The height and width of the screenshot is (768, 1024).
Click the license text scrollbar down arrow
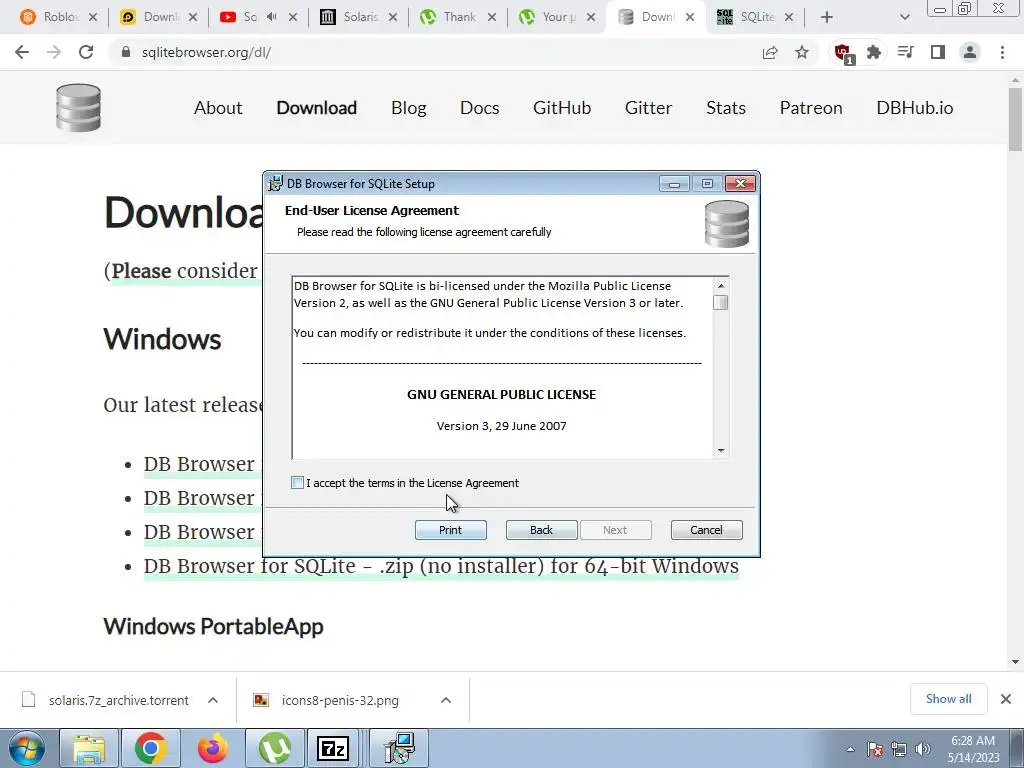(721, 450)
